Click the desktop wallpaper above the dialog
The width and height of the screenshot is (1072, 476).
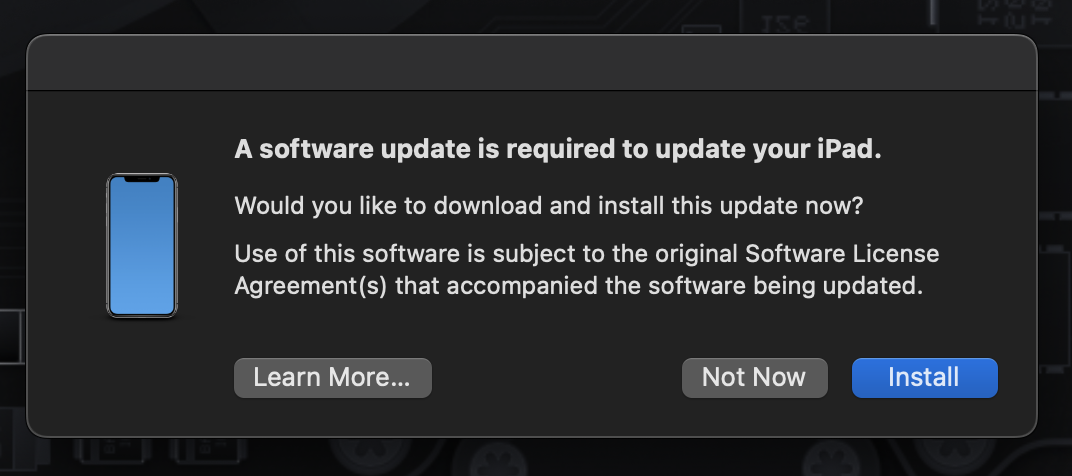[536, 15]
